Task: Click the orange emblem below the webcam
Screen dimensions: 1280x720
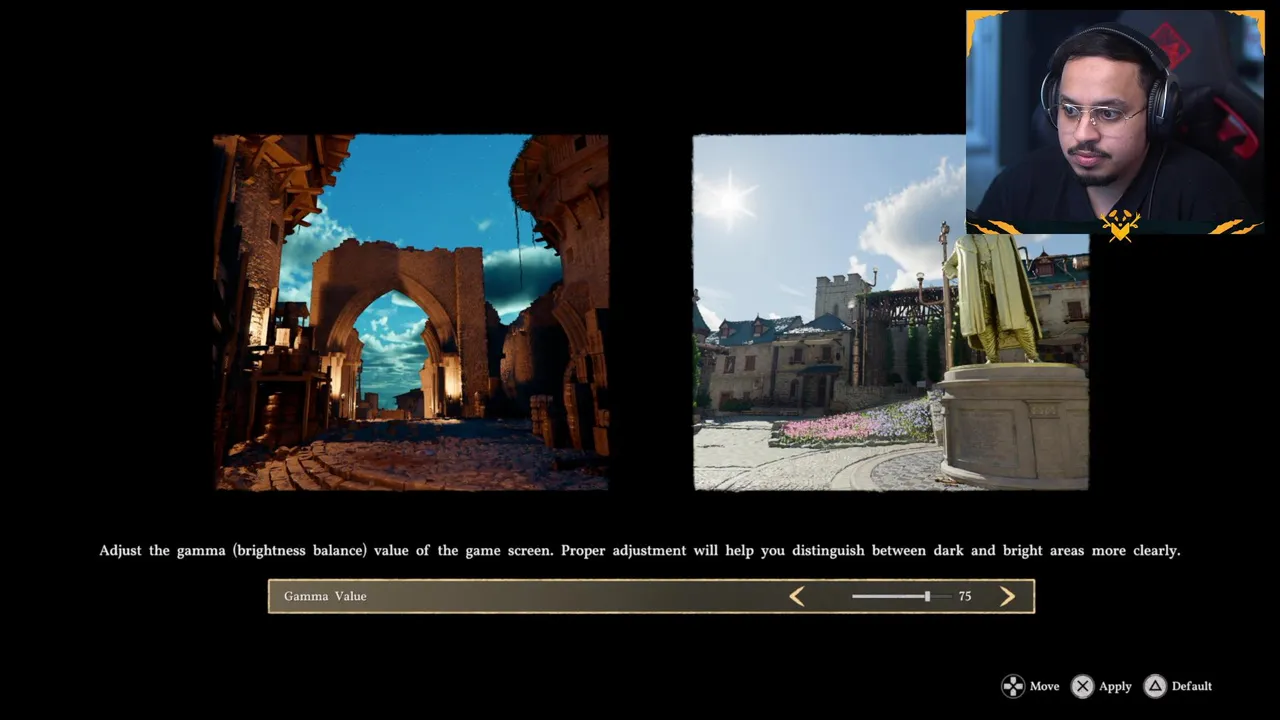Action: [1120, 226]
